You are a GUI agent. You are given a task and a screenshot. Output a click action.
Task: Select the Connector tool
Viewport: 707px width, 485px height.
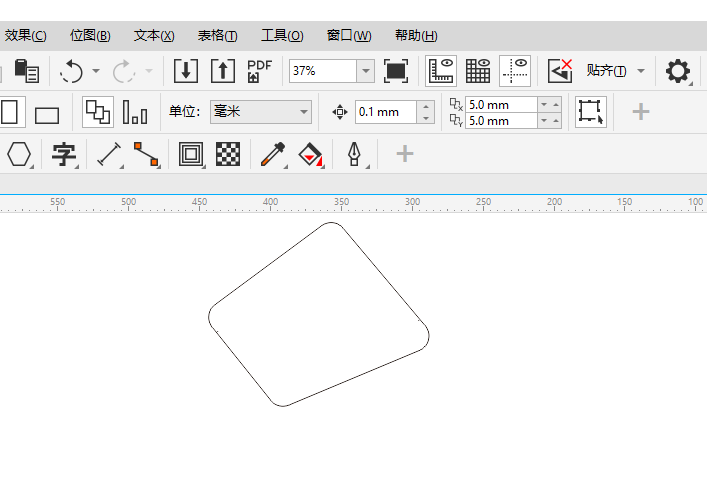146,154
